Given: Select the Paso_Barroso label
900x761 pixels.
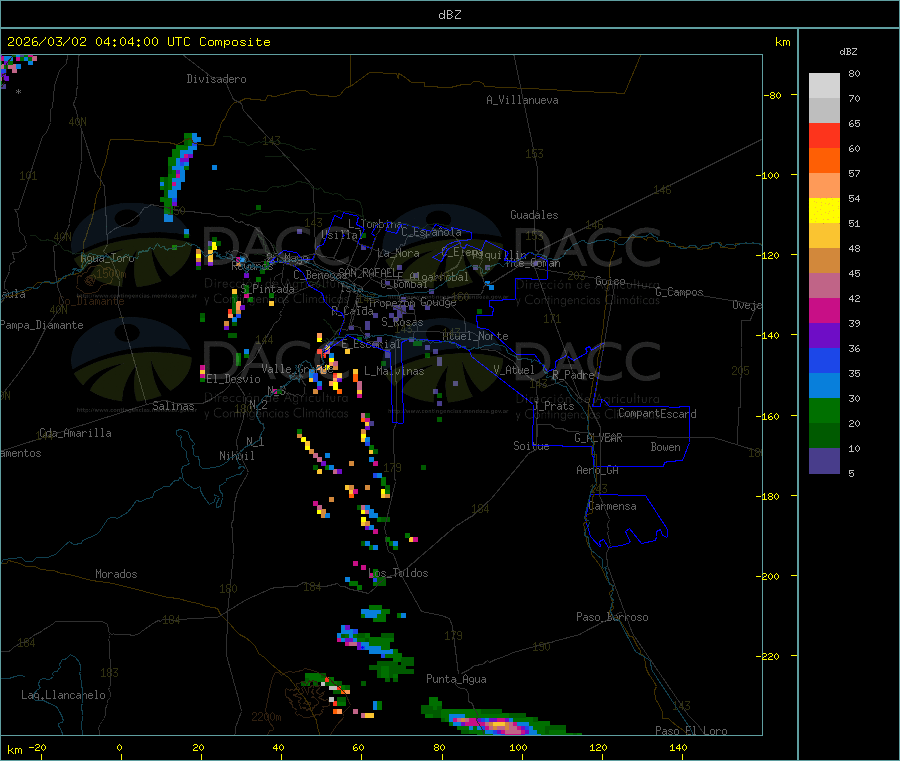Looking at the screenshot, I should (x=612, y=617).
